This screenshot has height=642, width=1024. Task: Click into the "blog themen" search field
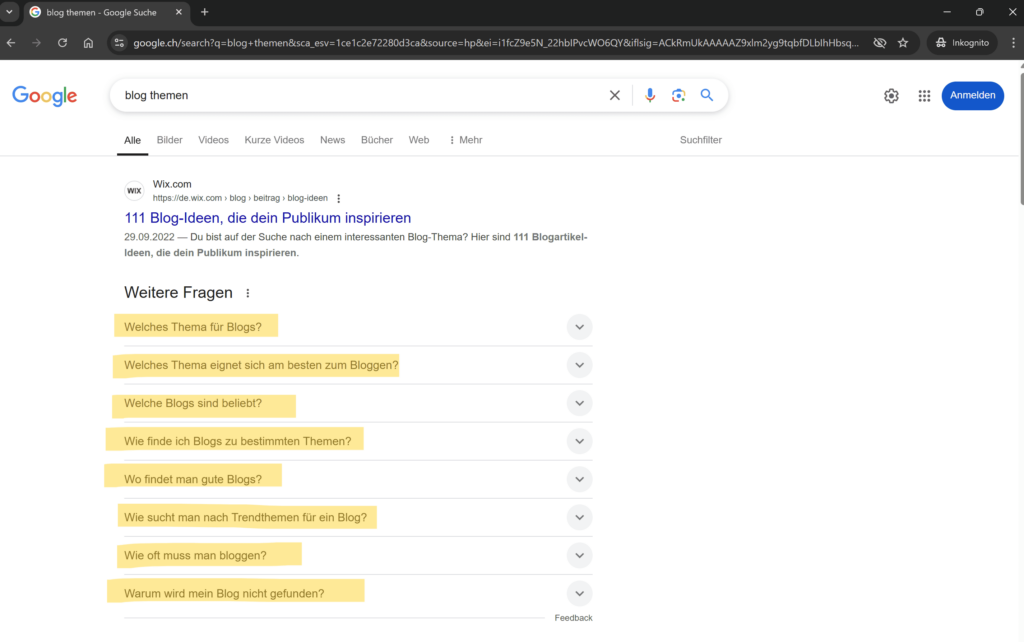[360, 95]
